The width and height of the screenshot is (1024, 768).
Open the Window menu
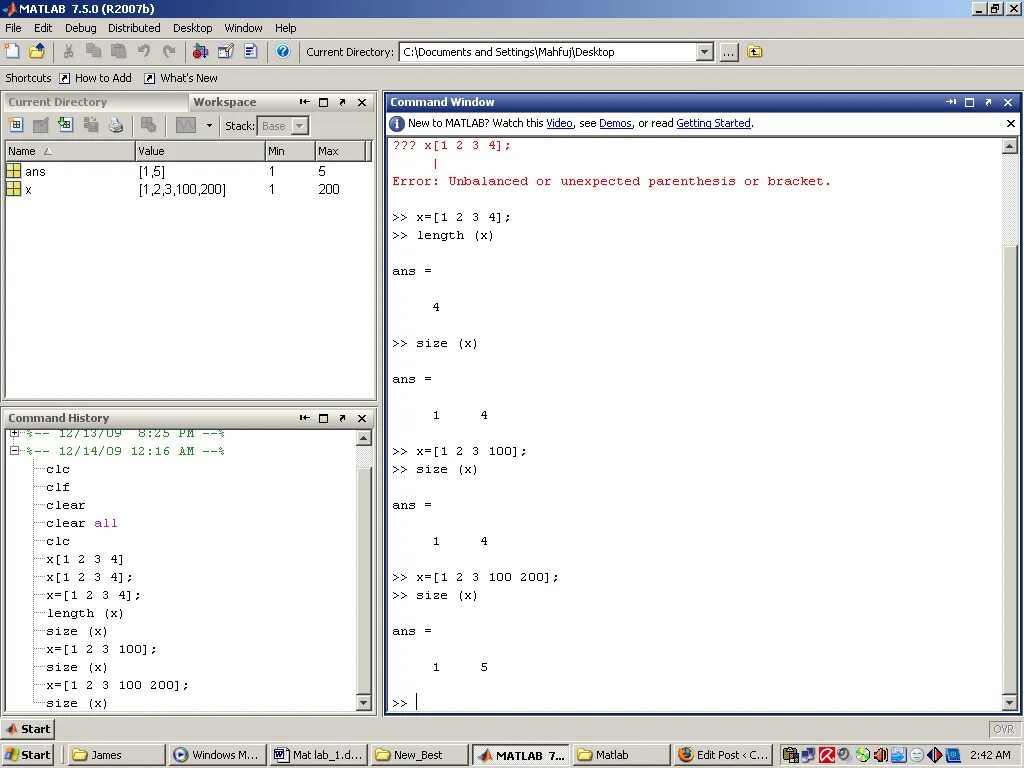coord(243,28)
